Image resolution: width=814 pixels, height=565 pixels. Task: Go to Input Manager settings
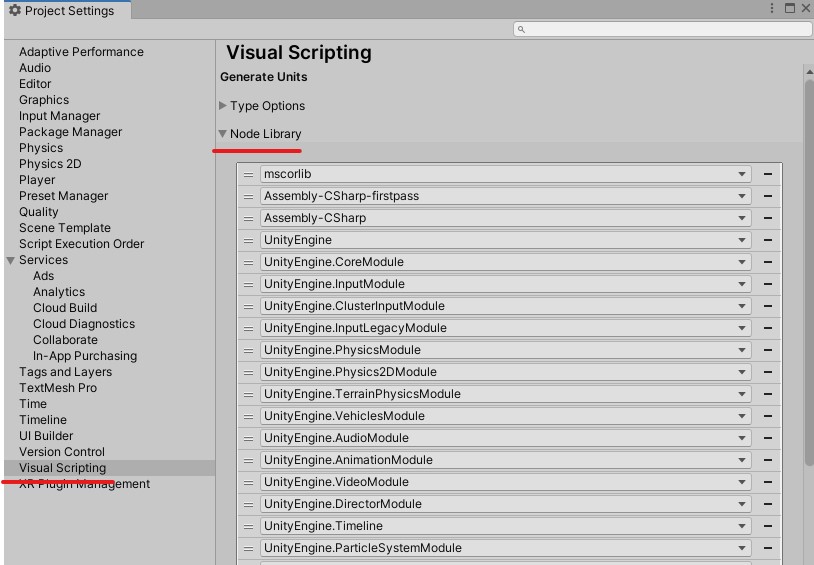point(60,116)
